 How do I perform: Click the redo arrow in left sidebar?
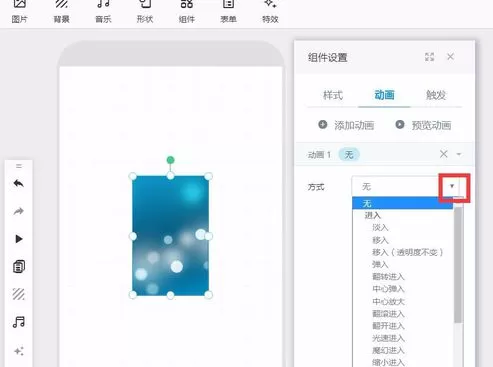[x=19, y=211]
